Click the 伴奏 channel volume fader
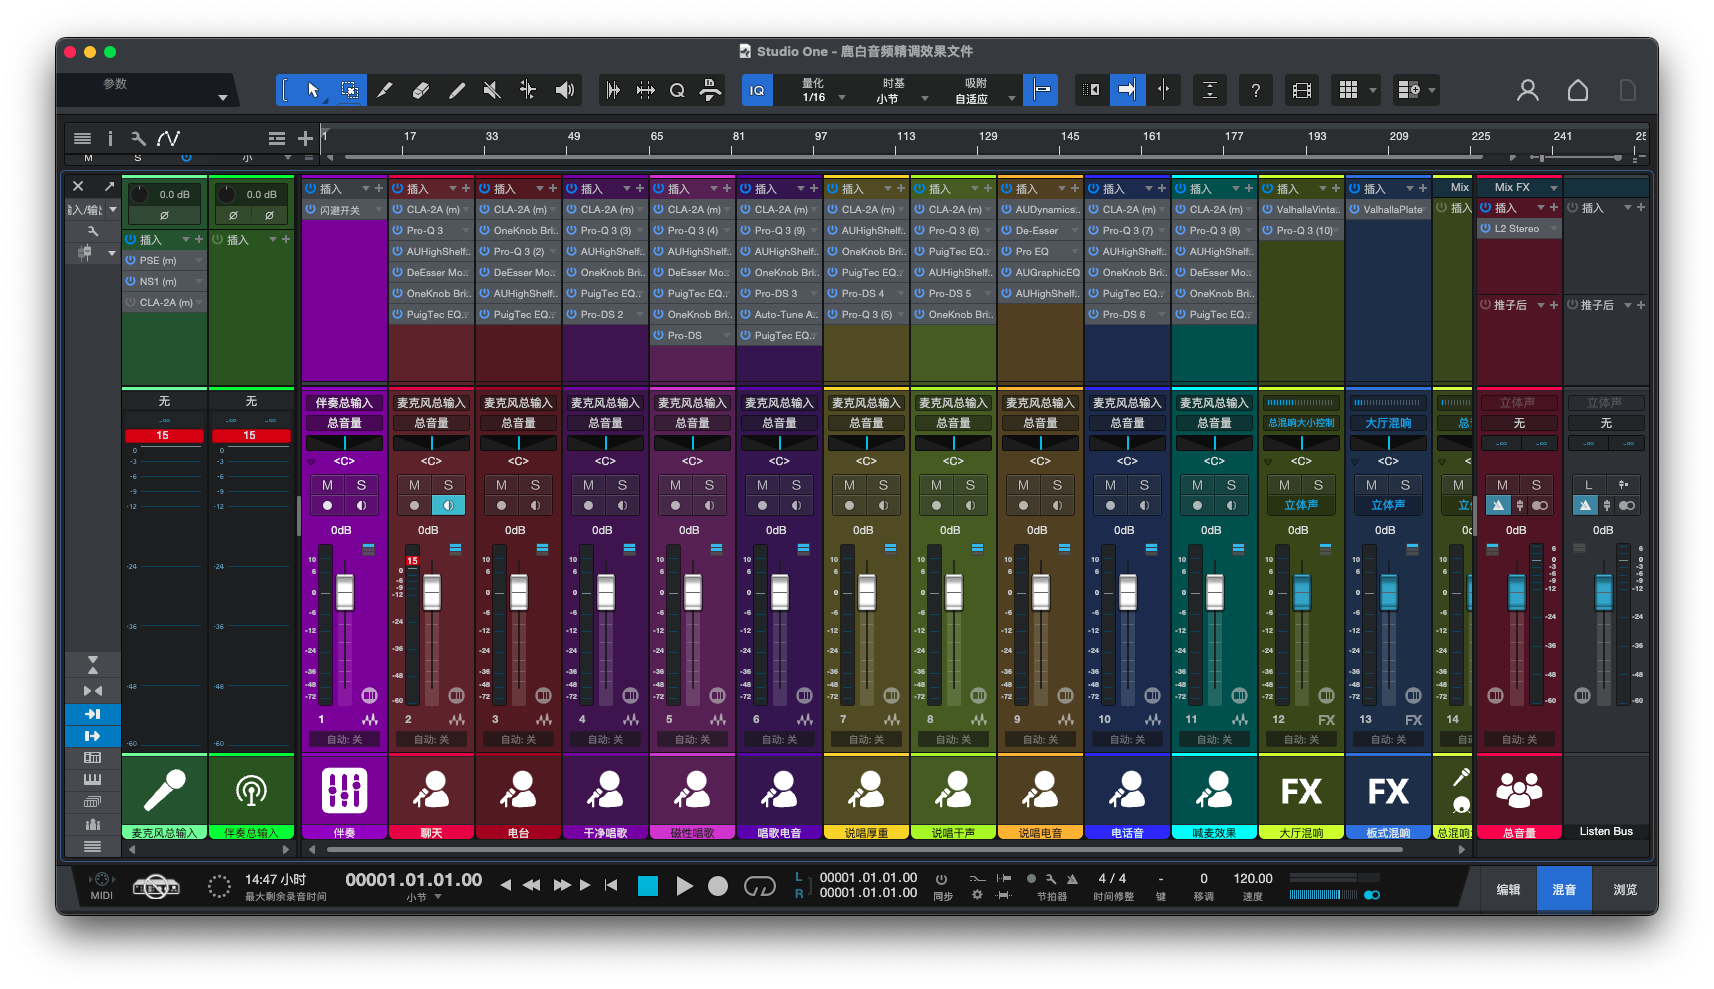Screen dimensions: 1714x989 pyautogui.click(x=345, y=592)
